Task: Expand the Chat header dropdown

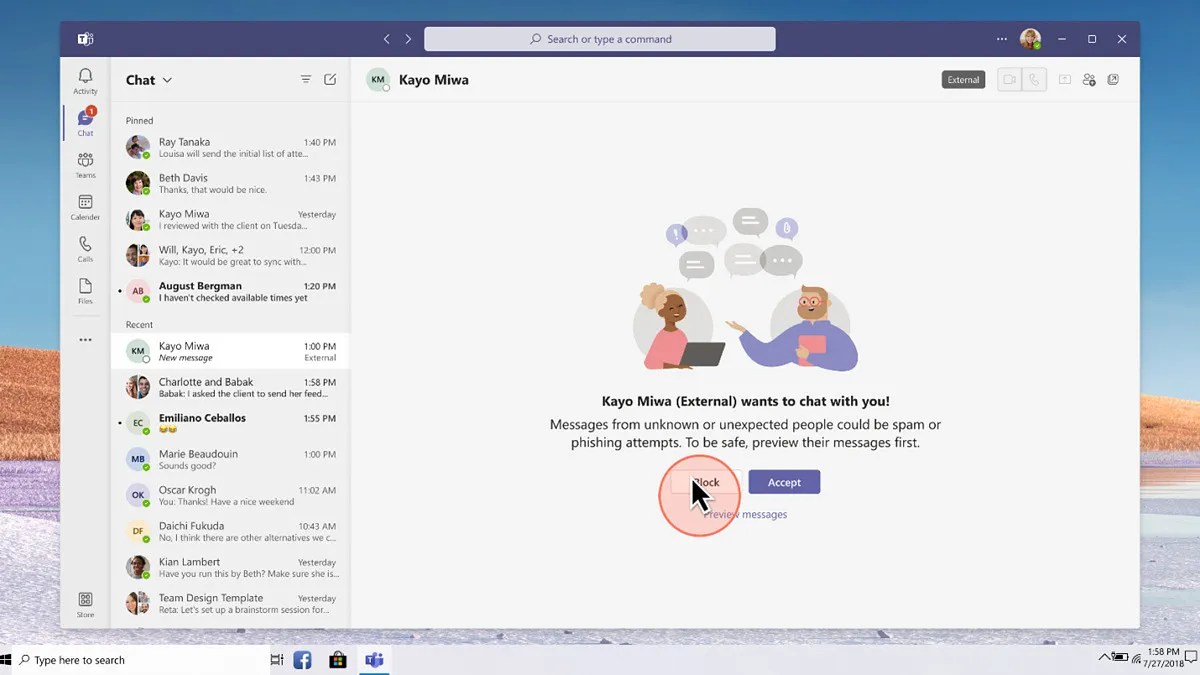Action: point(166,80)
